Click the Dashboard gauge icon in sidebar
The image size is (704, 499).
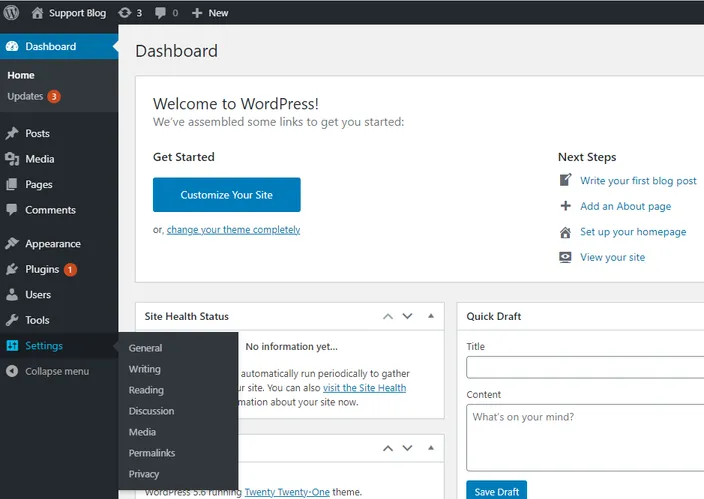pyautogui.click(x=12, y=46)
